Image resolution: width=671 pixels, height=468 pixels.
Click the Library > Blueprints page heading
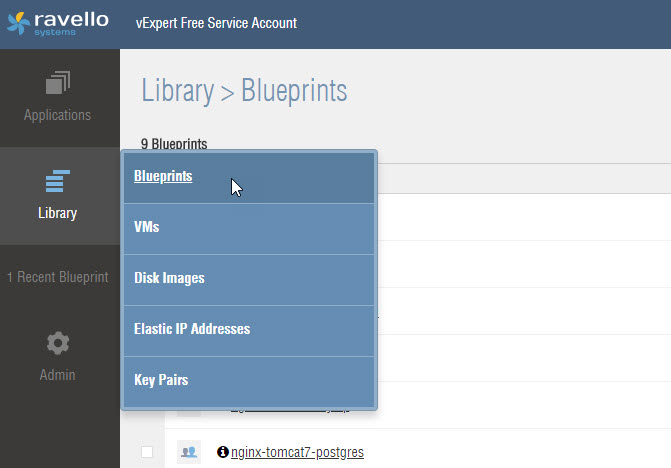point(244,91)
